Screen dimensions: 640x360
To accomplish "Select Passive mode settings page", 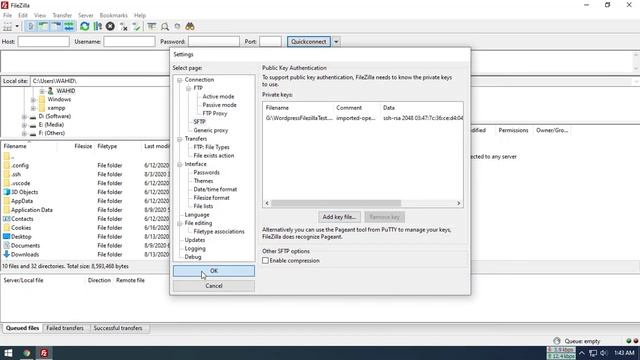I will click(220, 105).
